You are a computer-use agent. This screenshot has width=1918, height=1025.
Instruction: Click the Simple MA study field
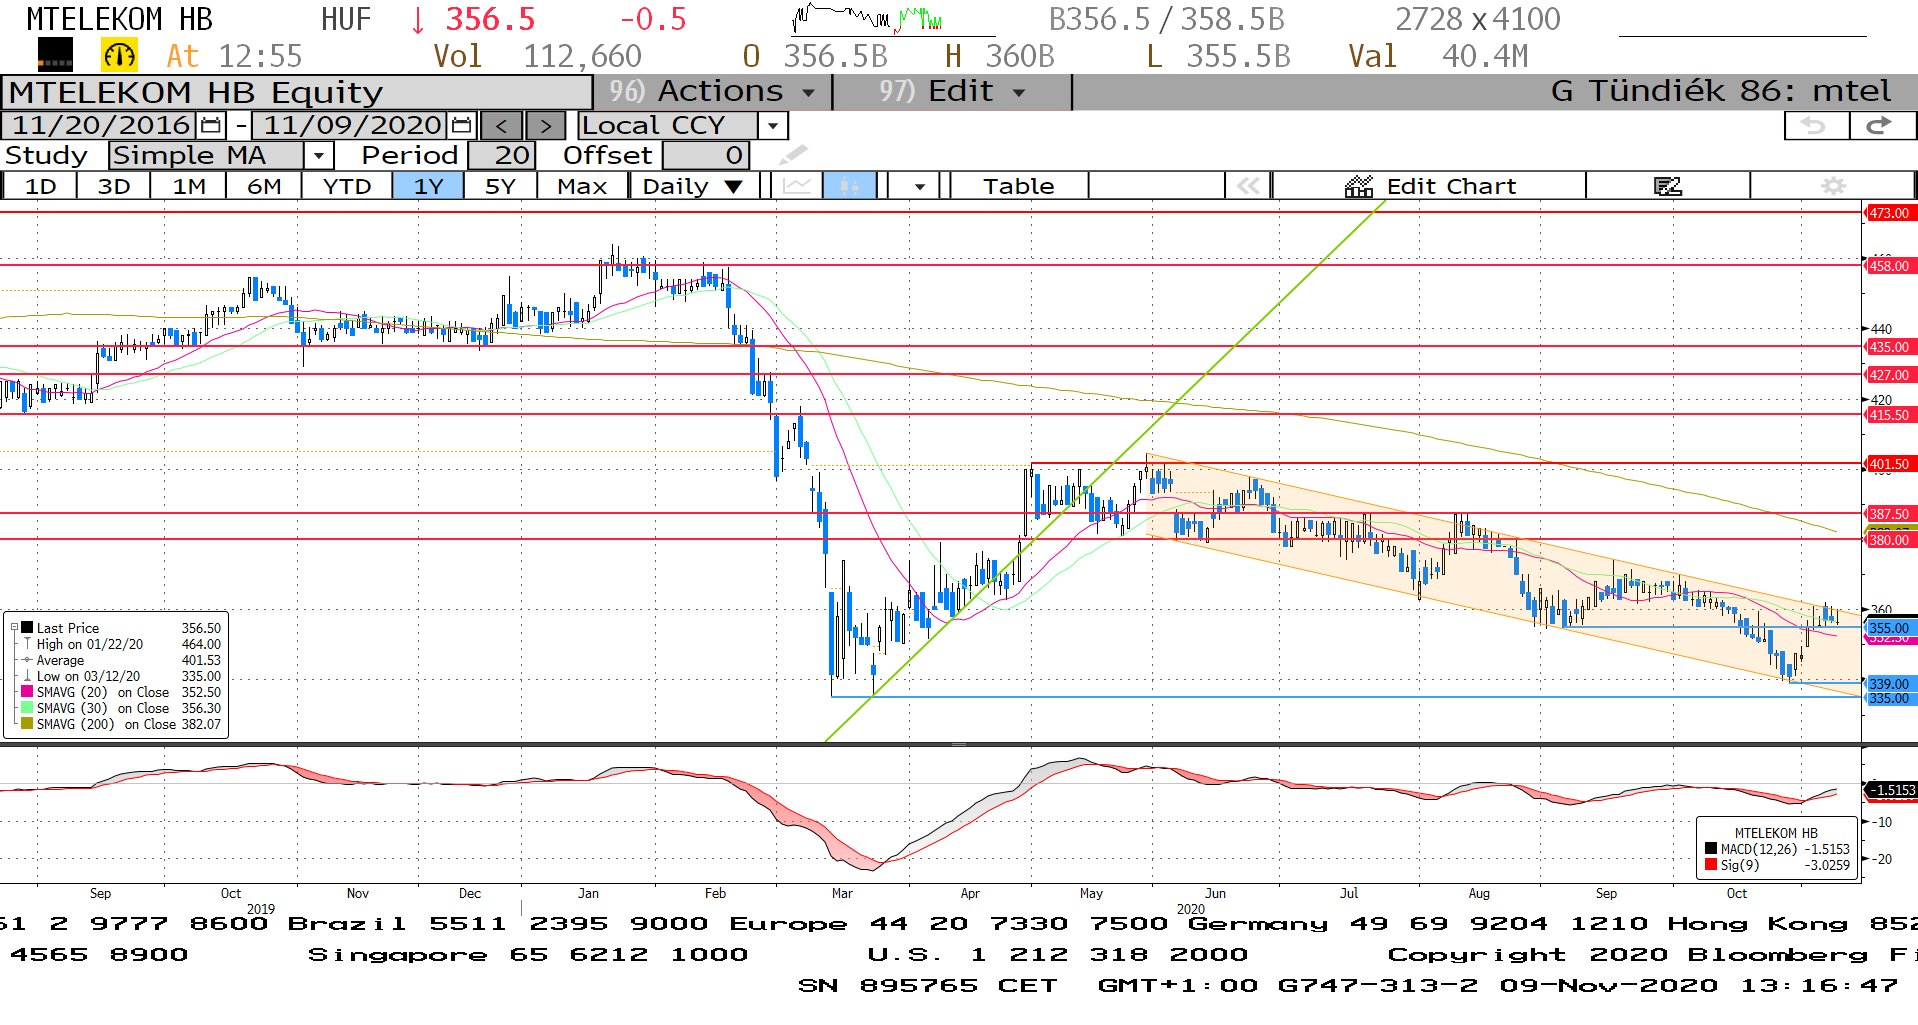coord(207,156)
